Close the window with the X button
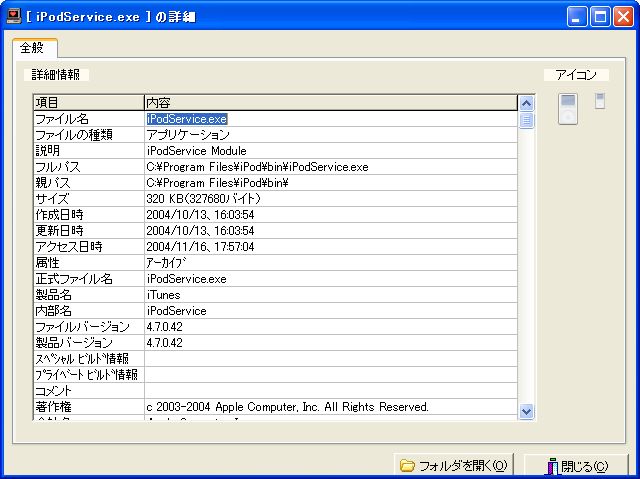The width and height of the screenshot is (640, 479). (x=623, y=17)
